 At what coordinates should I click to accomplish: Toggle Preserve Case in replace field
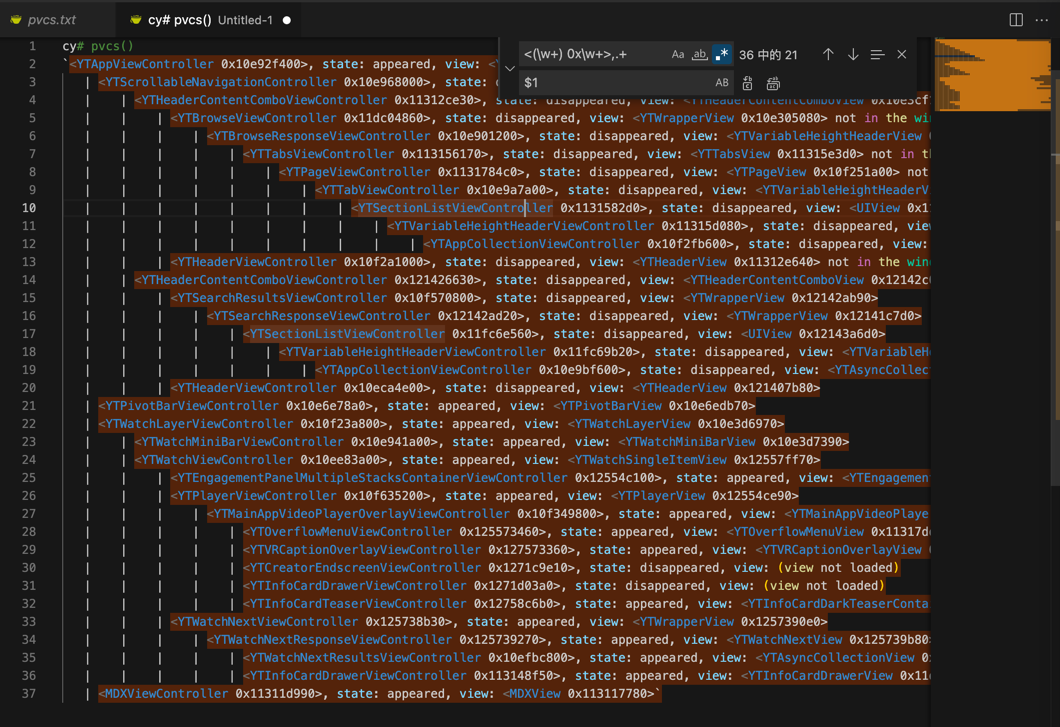click(722, 83)
